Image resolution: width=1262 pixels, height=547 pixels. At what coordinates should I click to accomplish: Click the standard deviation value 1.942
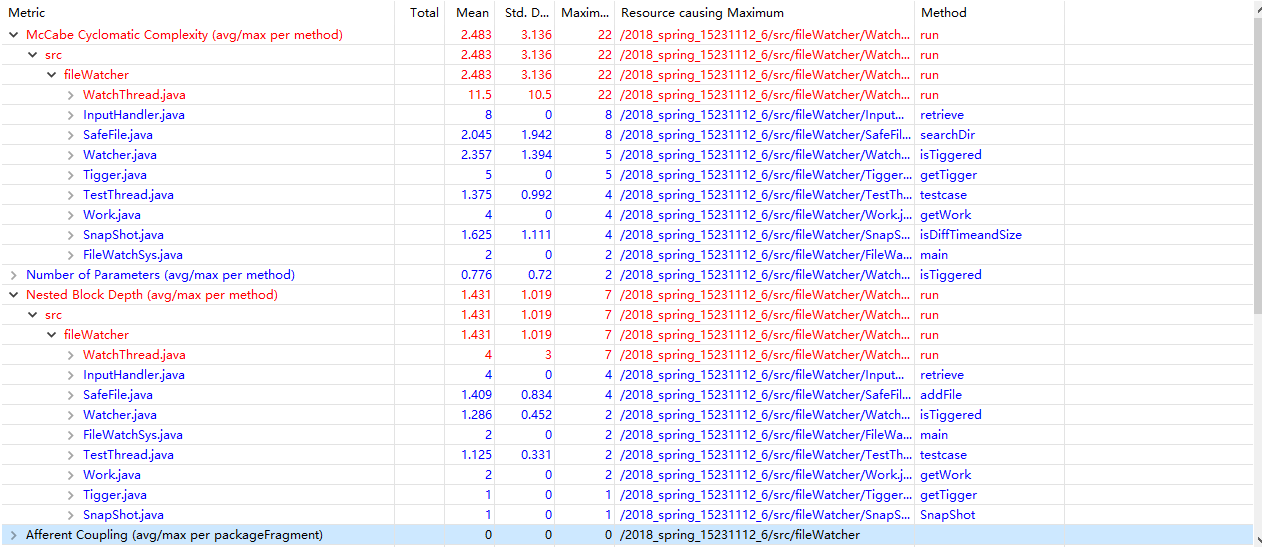[x=536, y=135]
